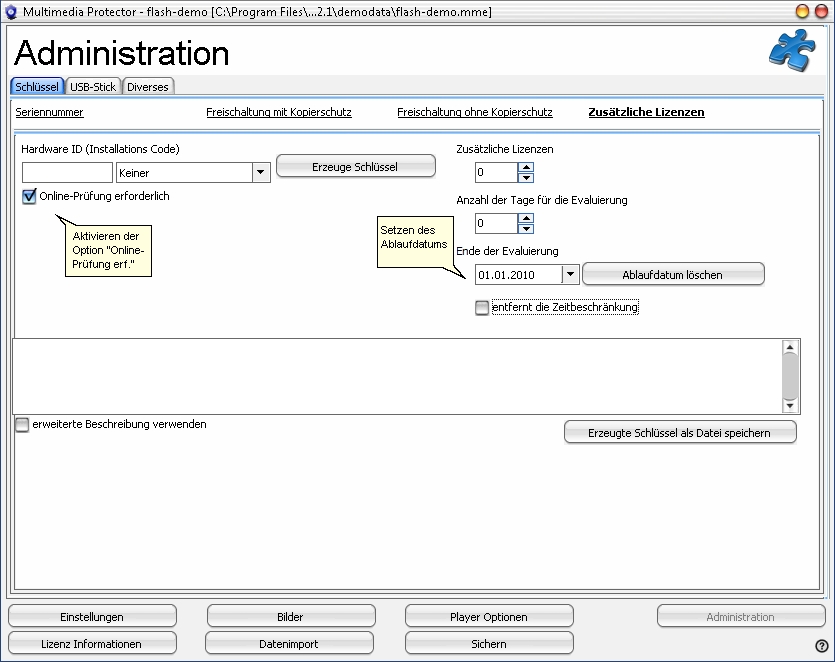Click the blue puzzle piece logo icon
The width and height of the screenshot is (835, 662).
pos(791,52)
